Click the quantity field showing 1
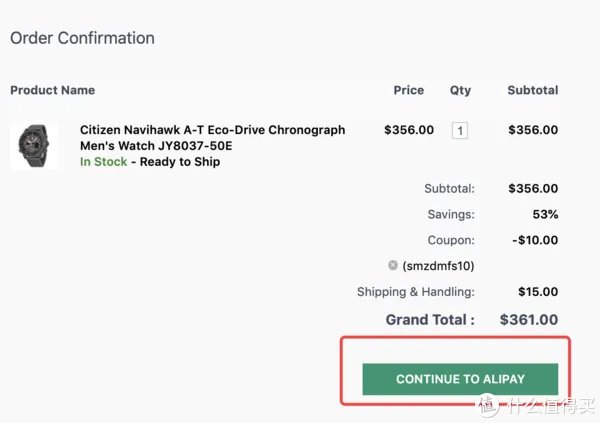Viewport: 600px width, 423px height. (460, 130)
